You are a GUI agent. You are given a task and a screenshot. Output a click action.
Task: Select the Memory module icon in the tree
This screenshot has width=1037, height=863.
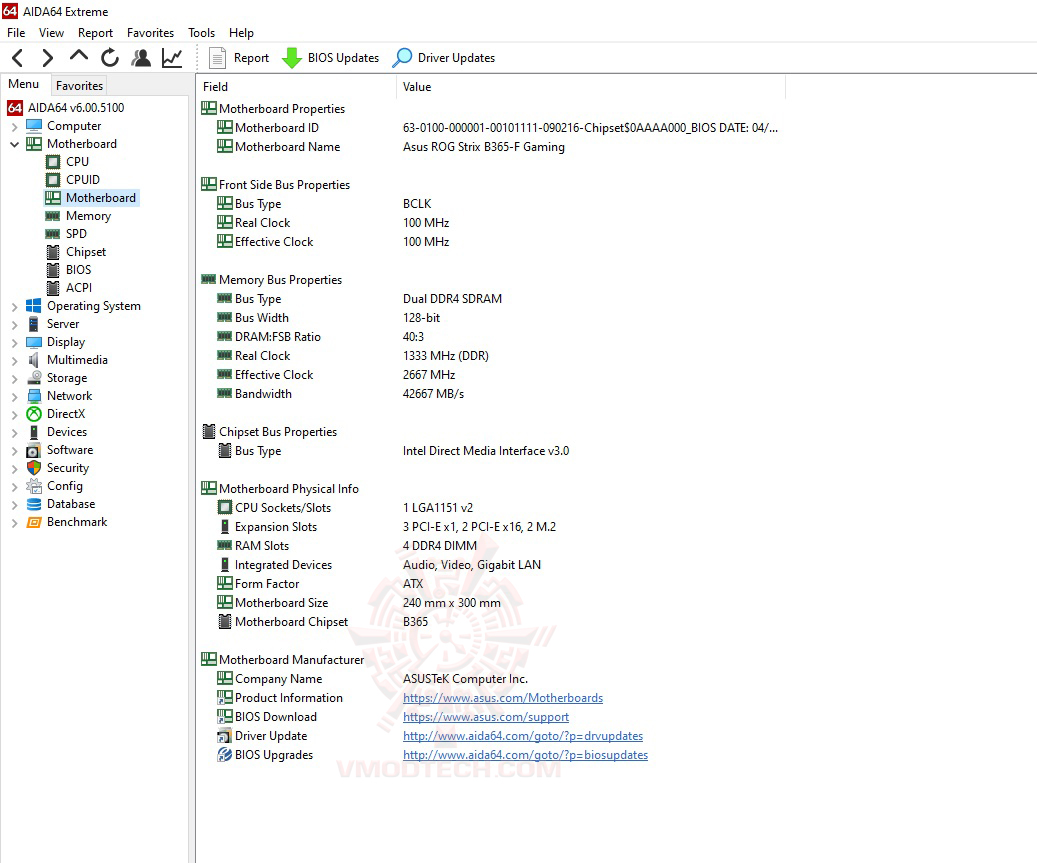pos(53,216)
